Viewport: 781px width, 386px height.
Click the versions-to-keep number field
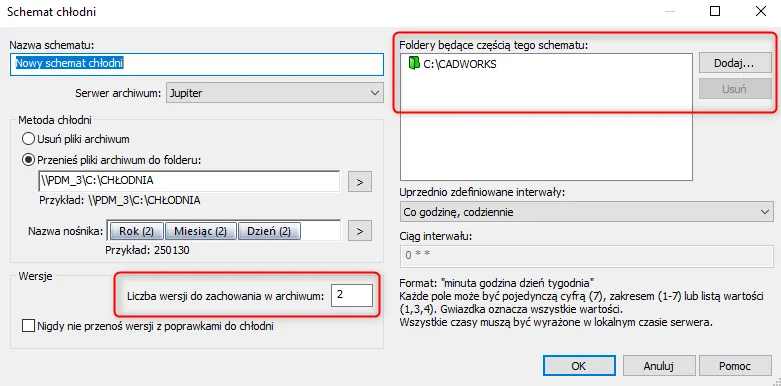352,295
